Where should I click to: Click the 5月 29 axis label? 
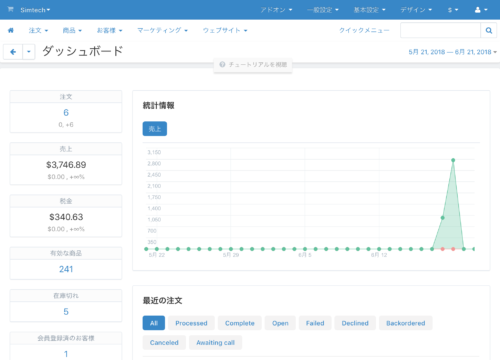(231, 255)
